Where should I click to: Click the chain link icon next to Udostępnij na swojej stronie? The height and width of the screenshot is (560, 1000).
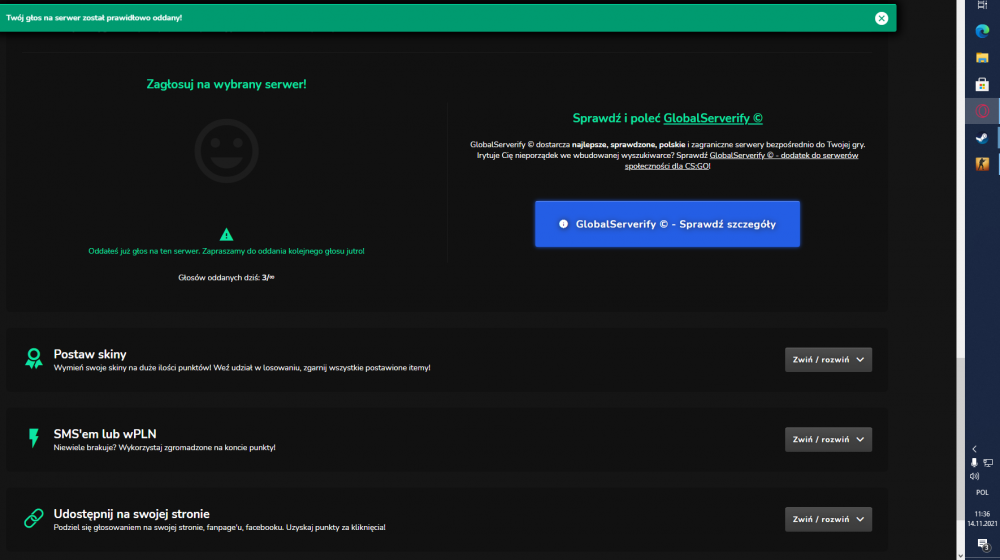(x=34, y=518)
